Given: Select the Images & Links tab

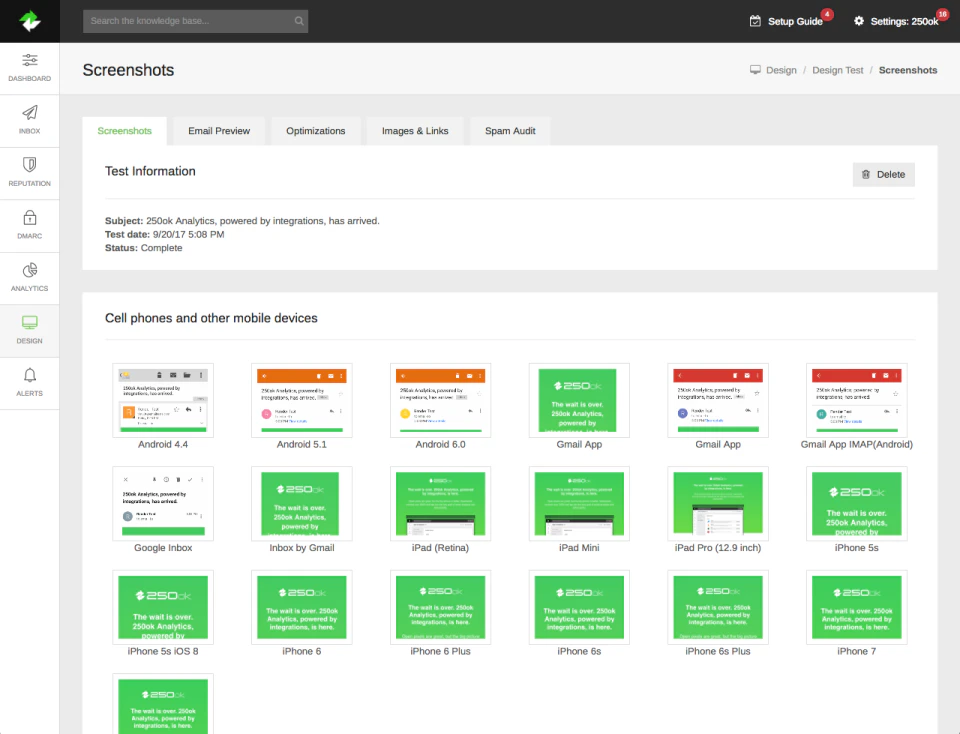Looking at the screenshot, I should click(414, 130).
